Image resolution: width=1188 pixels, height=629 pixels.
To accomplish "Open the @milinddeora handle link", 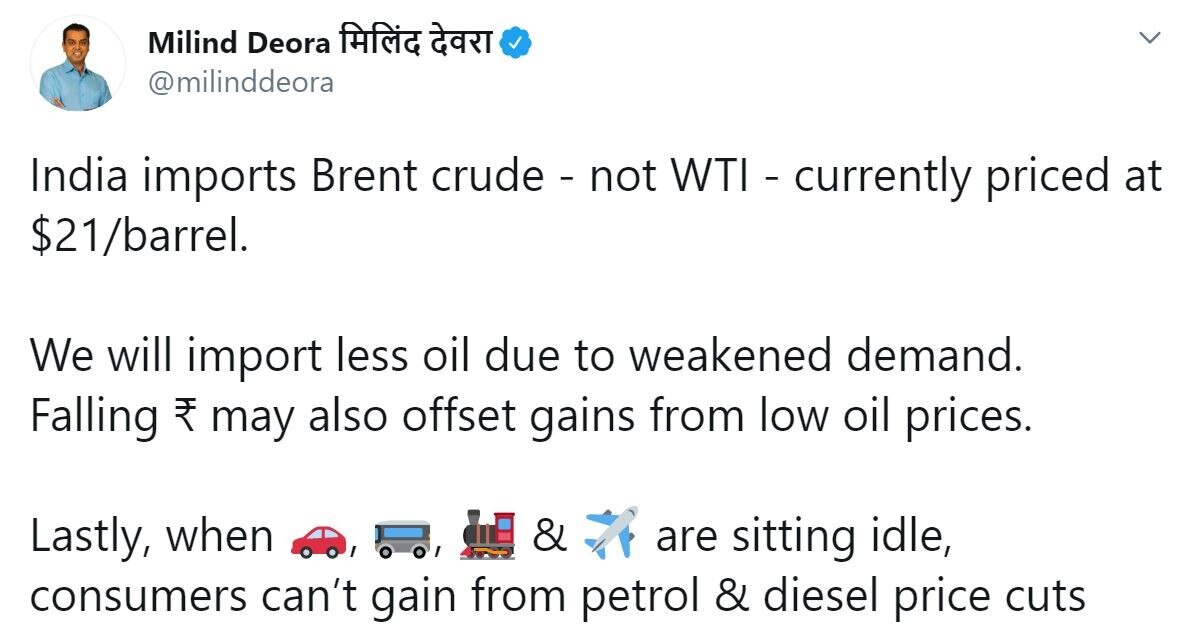I will (240, 84).
